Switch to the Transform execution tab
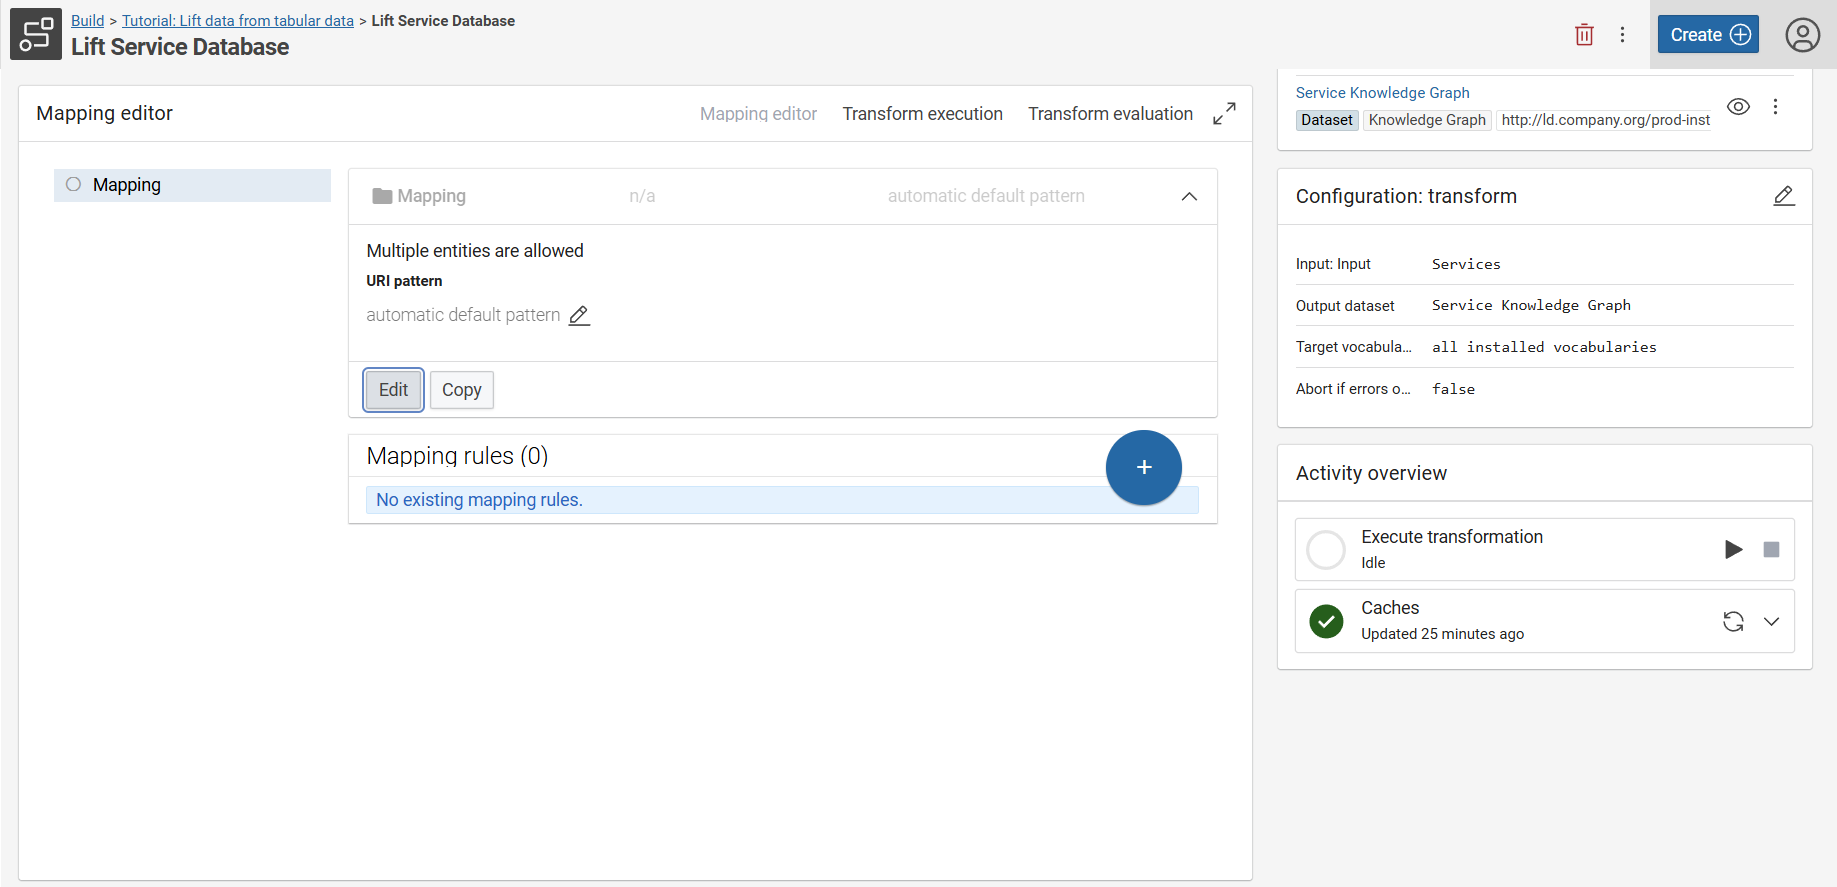The image size is (1837, 887). [922, 114]
